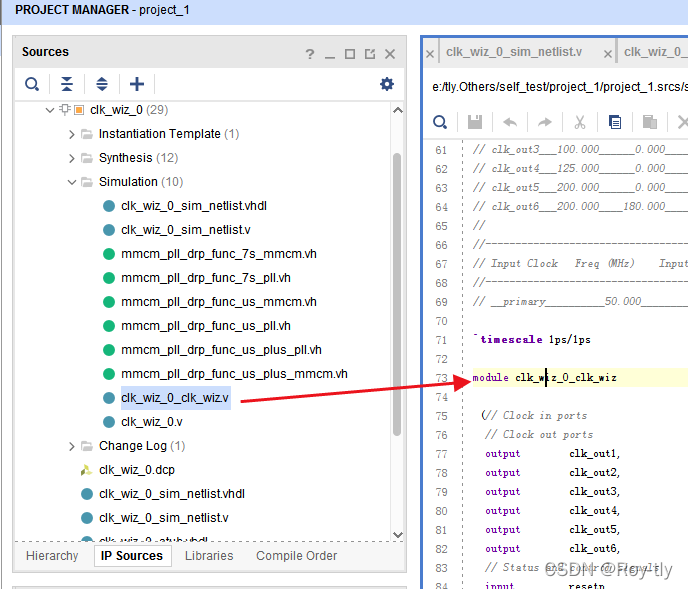This screenshot has width=688, height=589.
Task: Open Sources panel settings gear
Action: click(387, 84)
